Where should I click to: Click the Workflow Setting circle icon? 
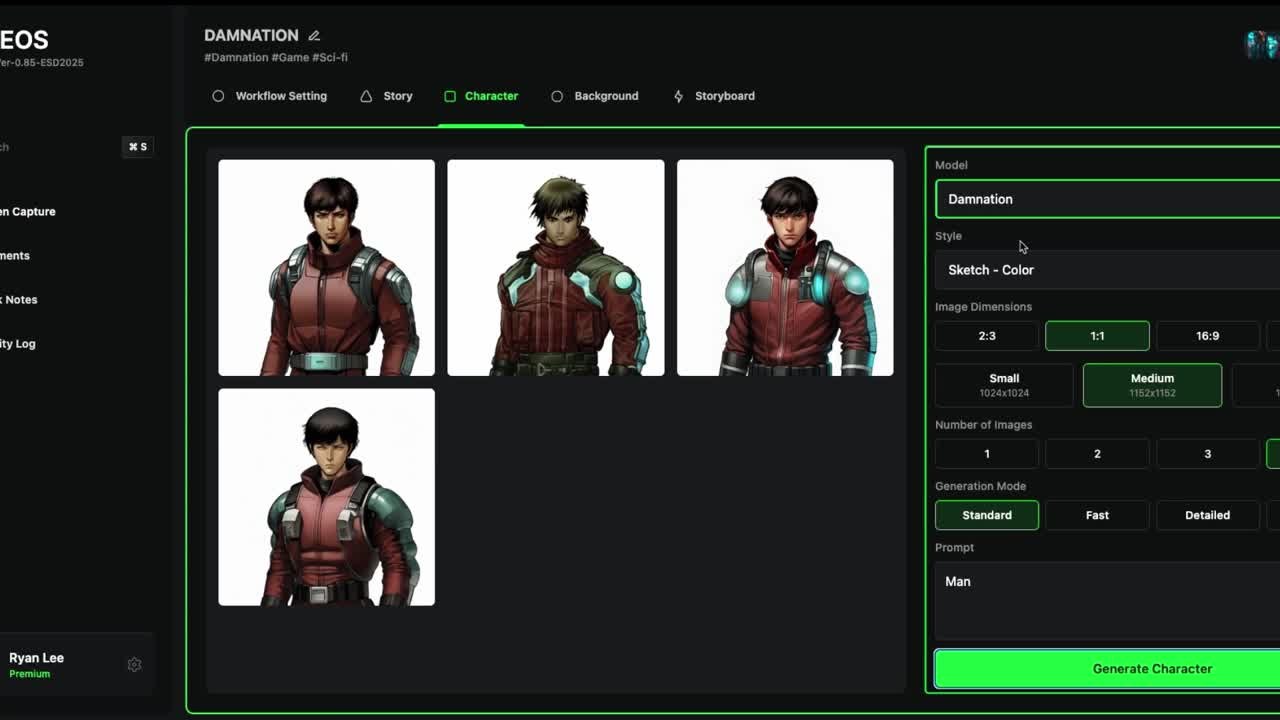(x=218, y=96)
